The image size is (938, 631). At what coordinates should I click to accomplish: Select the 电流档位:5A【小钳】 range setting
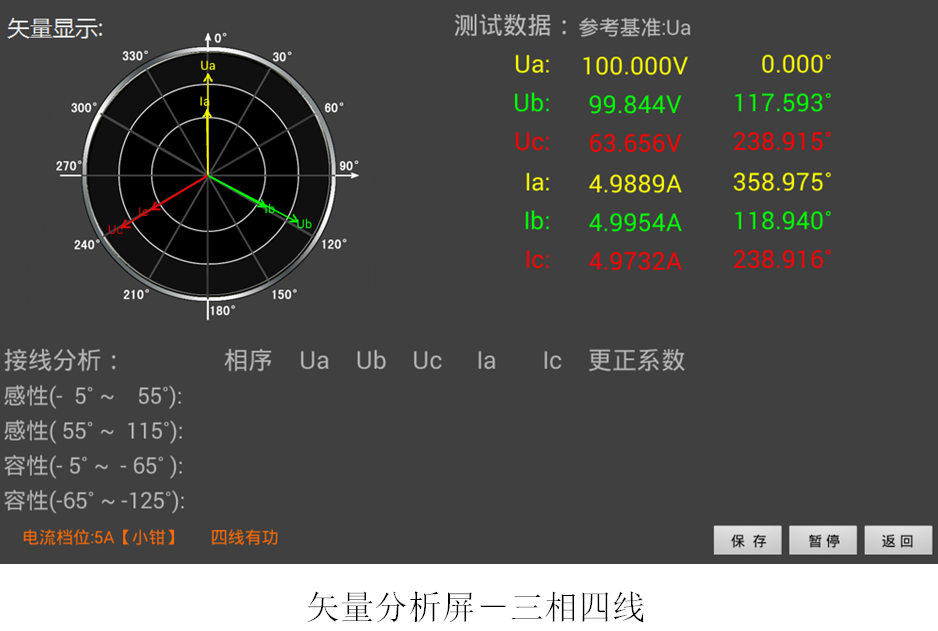click(100, 538)
